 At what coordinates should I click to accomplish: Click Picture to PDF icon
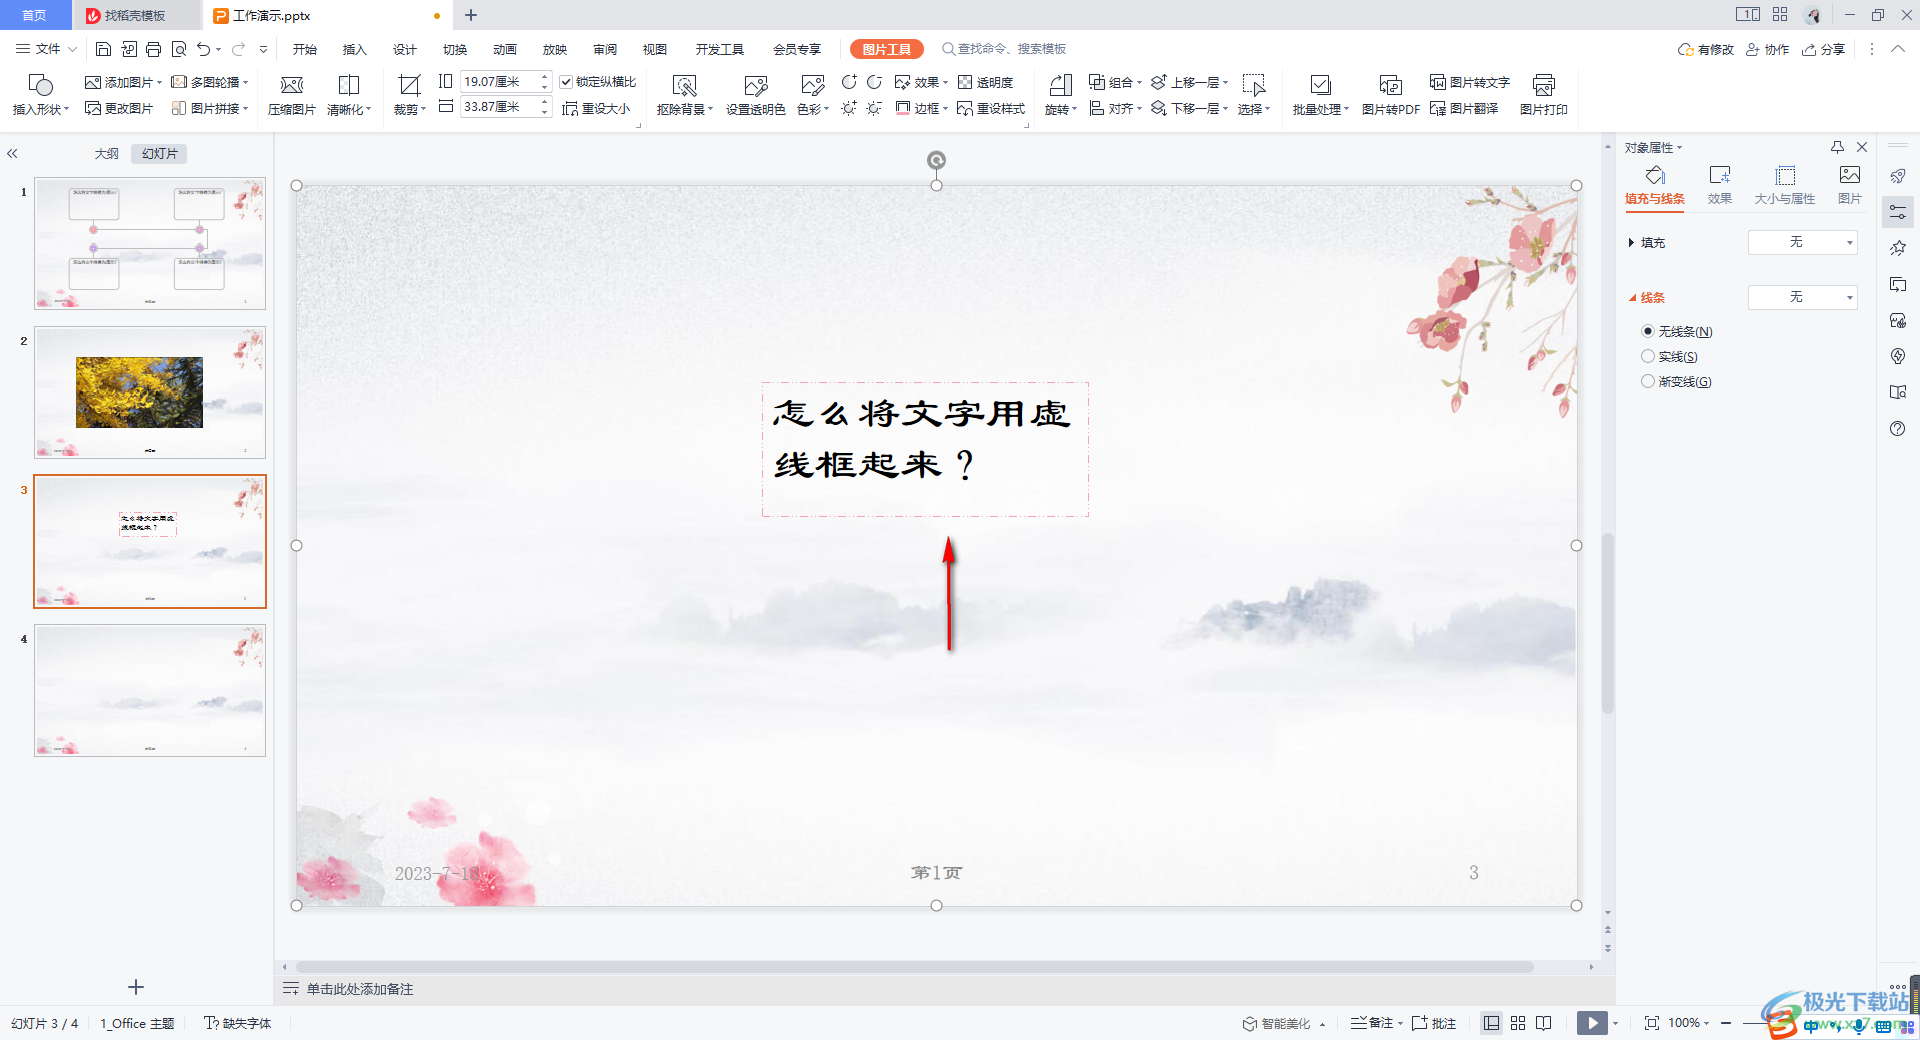tap(1390, 95)
